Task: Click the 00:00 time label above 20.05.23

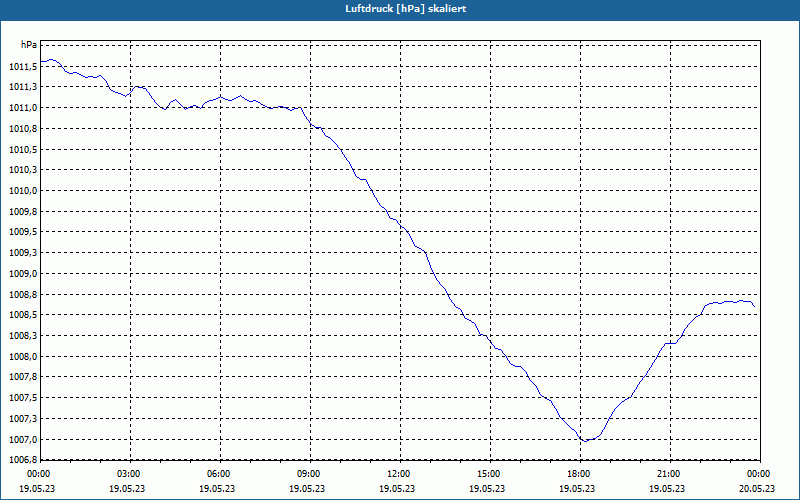Action: [x=757, y=474]
